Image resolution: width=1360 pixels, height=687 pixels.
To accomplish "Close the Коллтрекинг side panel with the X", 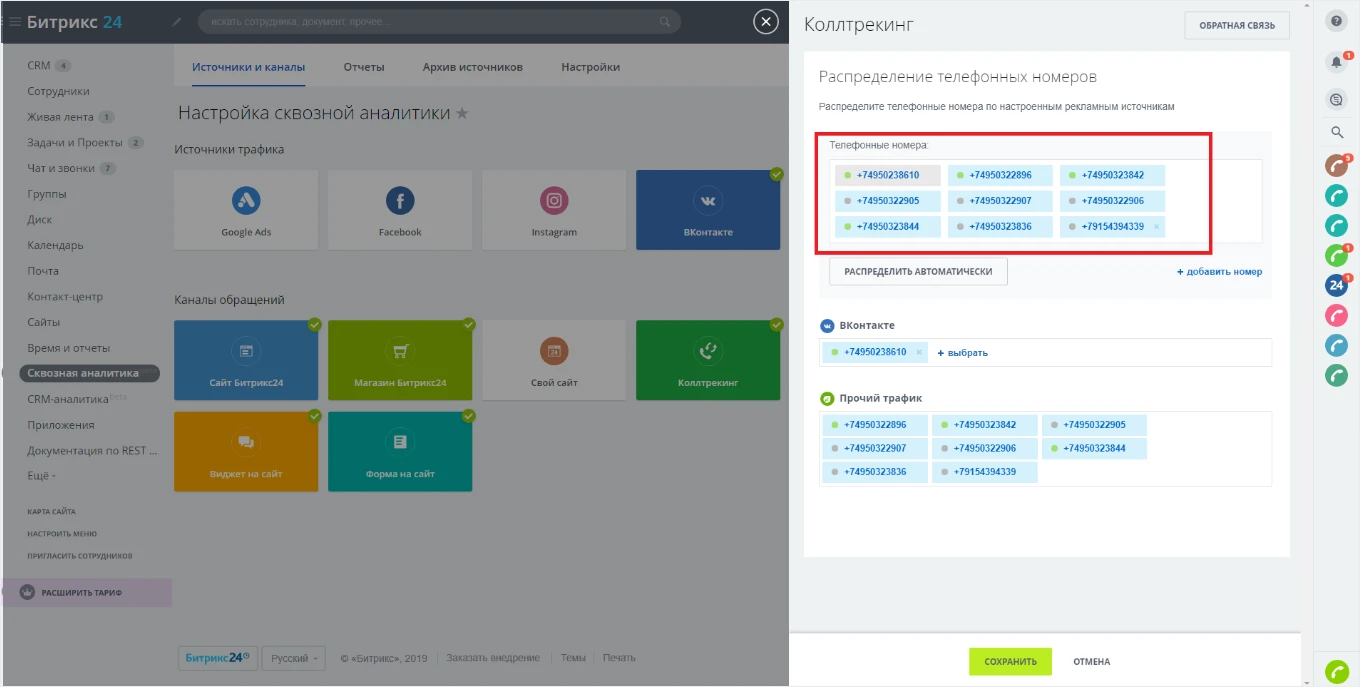I will [x=766, y=22].
